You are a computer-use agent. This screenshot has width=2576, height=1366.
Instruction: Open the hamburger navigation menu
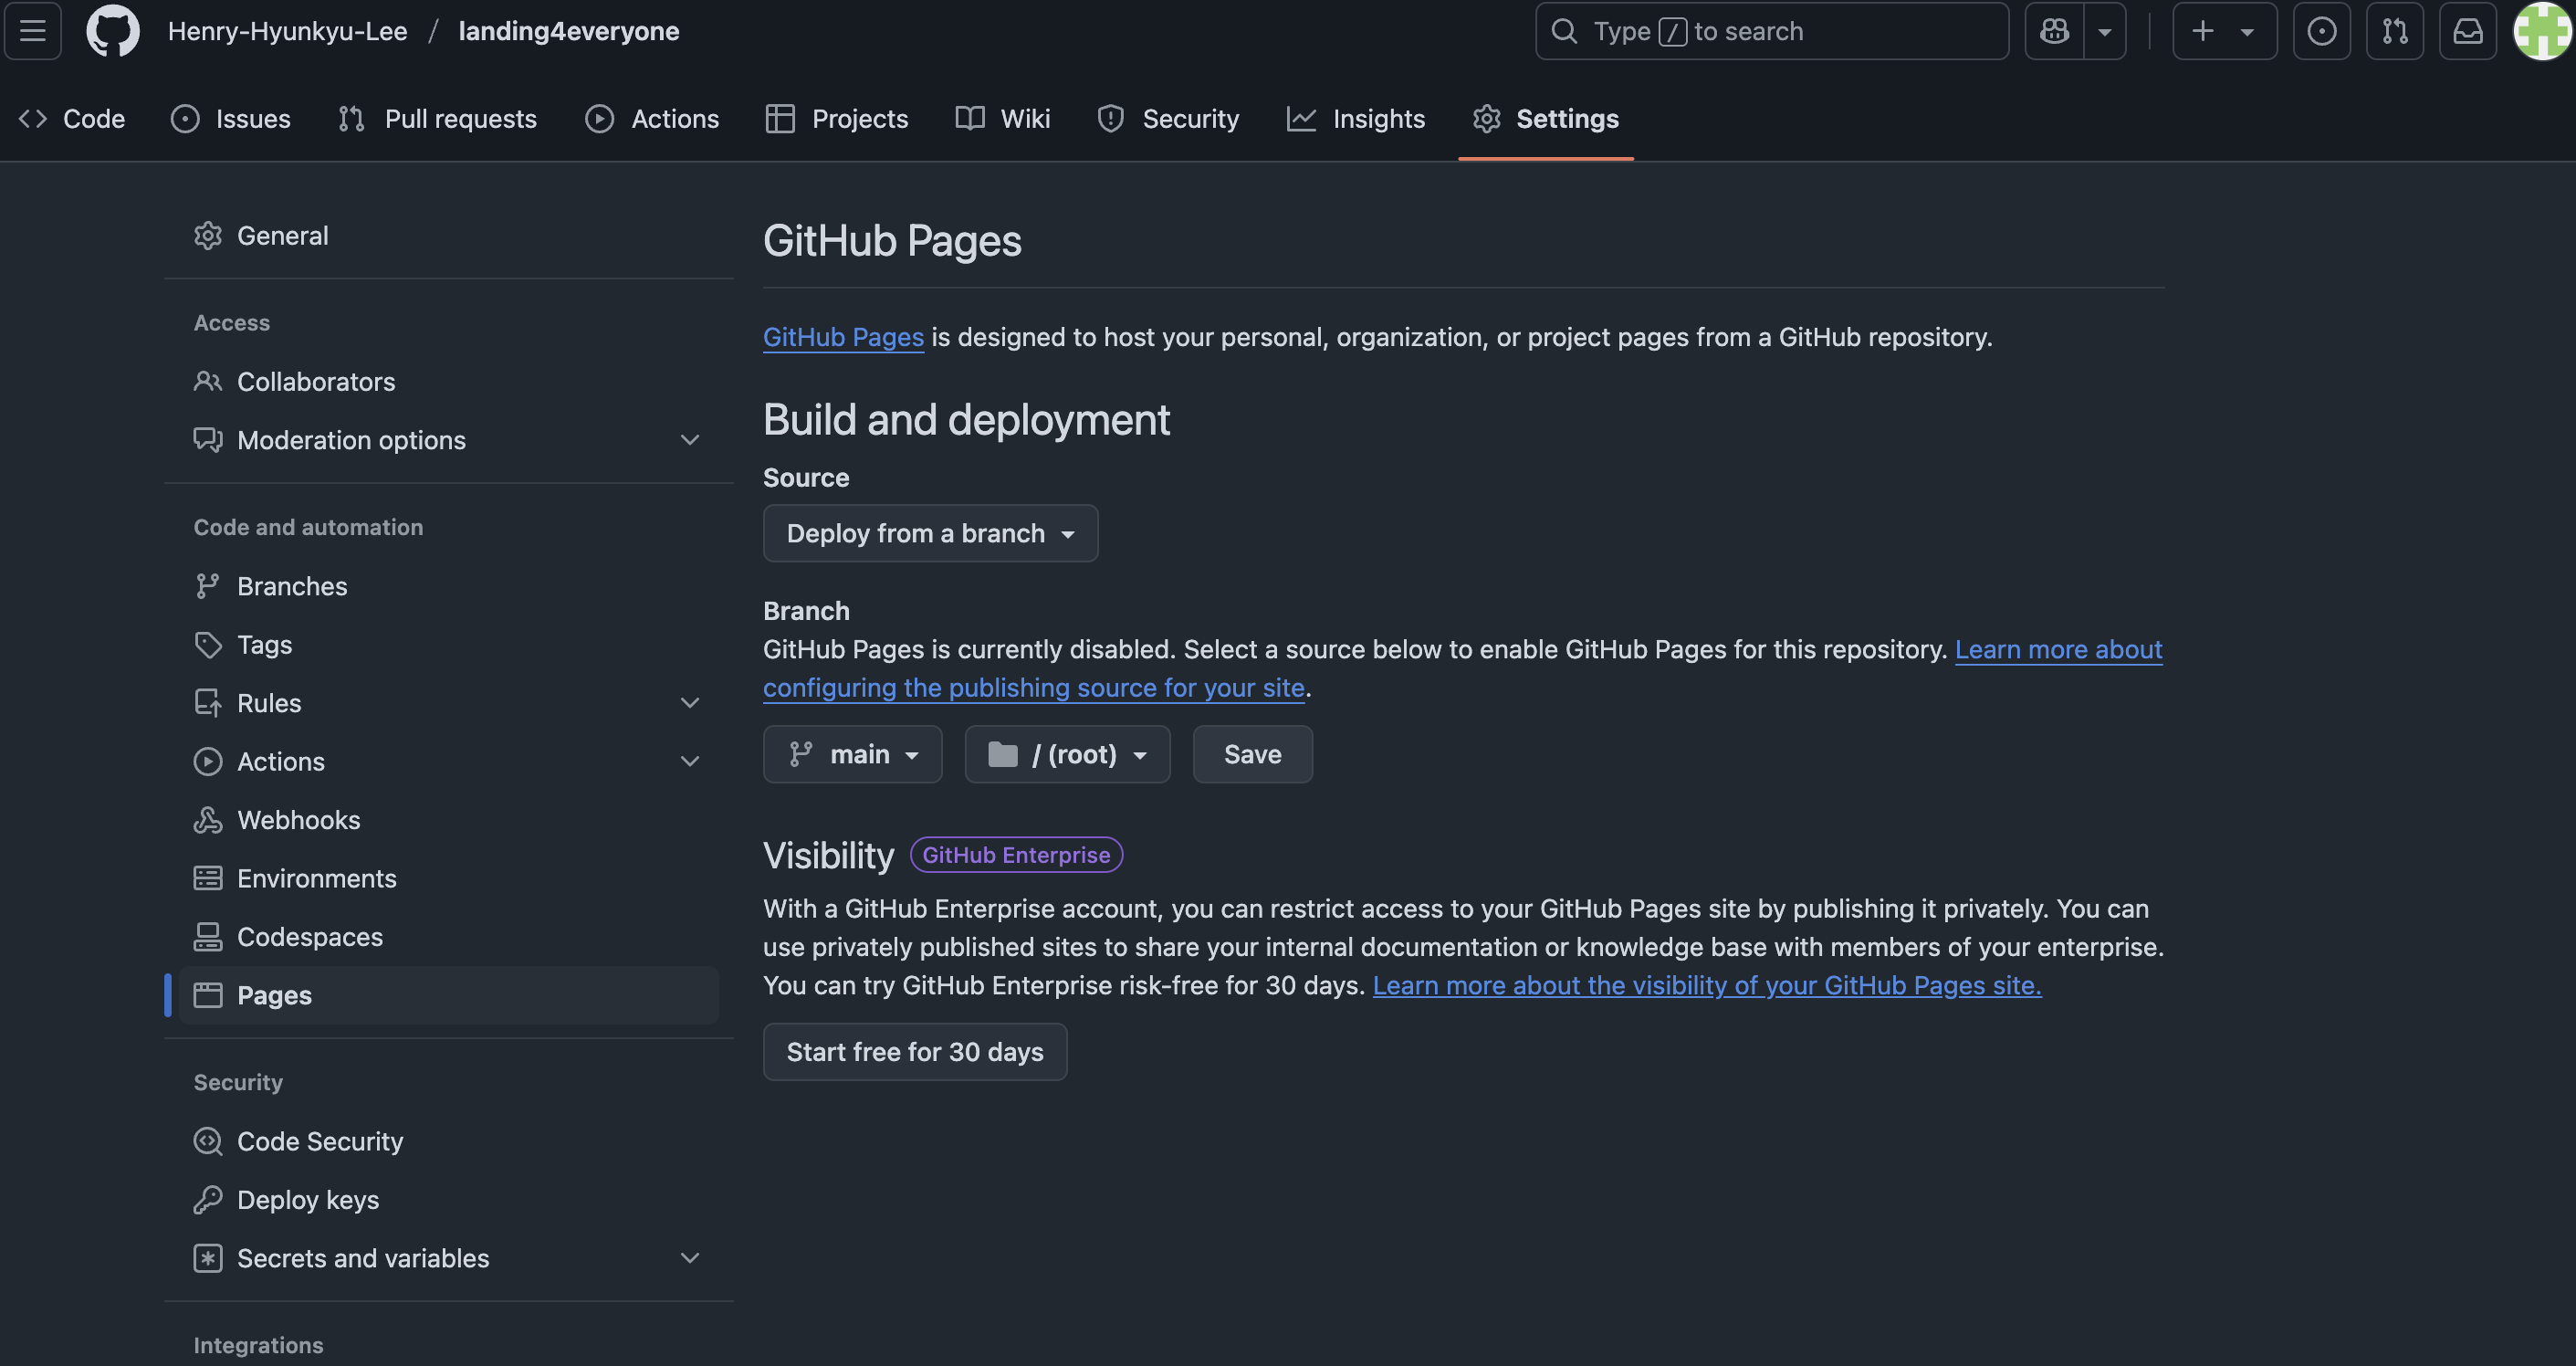point(33,31)
